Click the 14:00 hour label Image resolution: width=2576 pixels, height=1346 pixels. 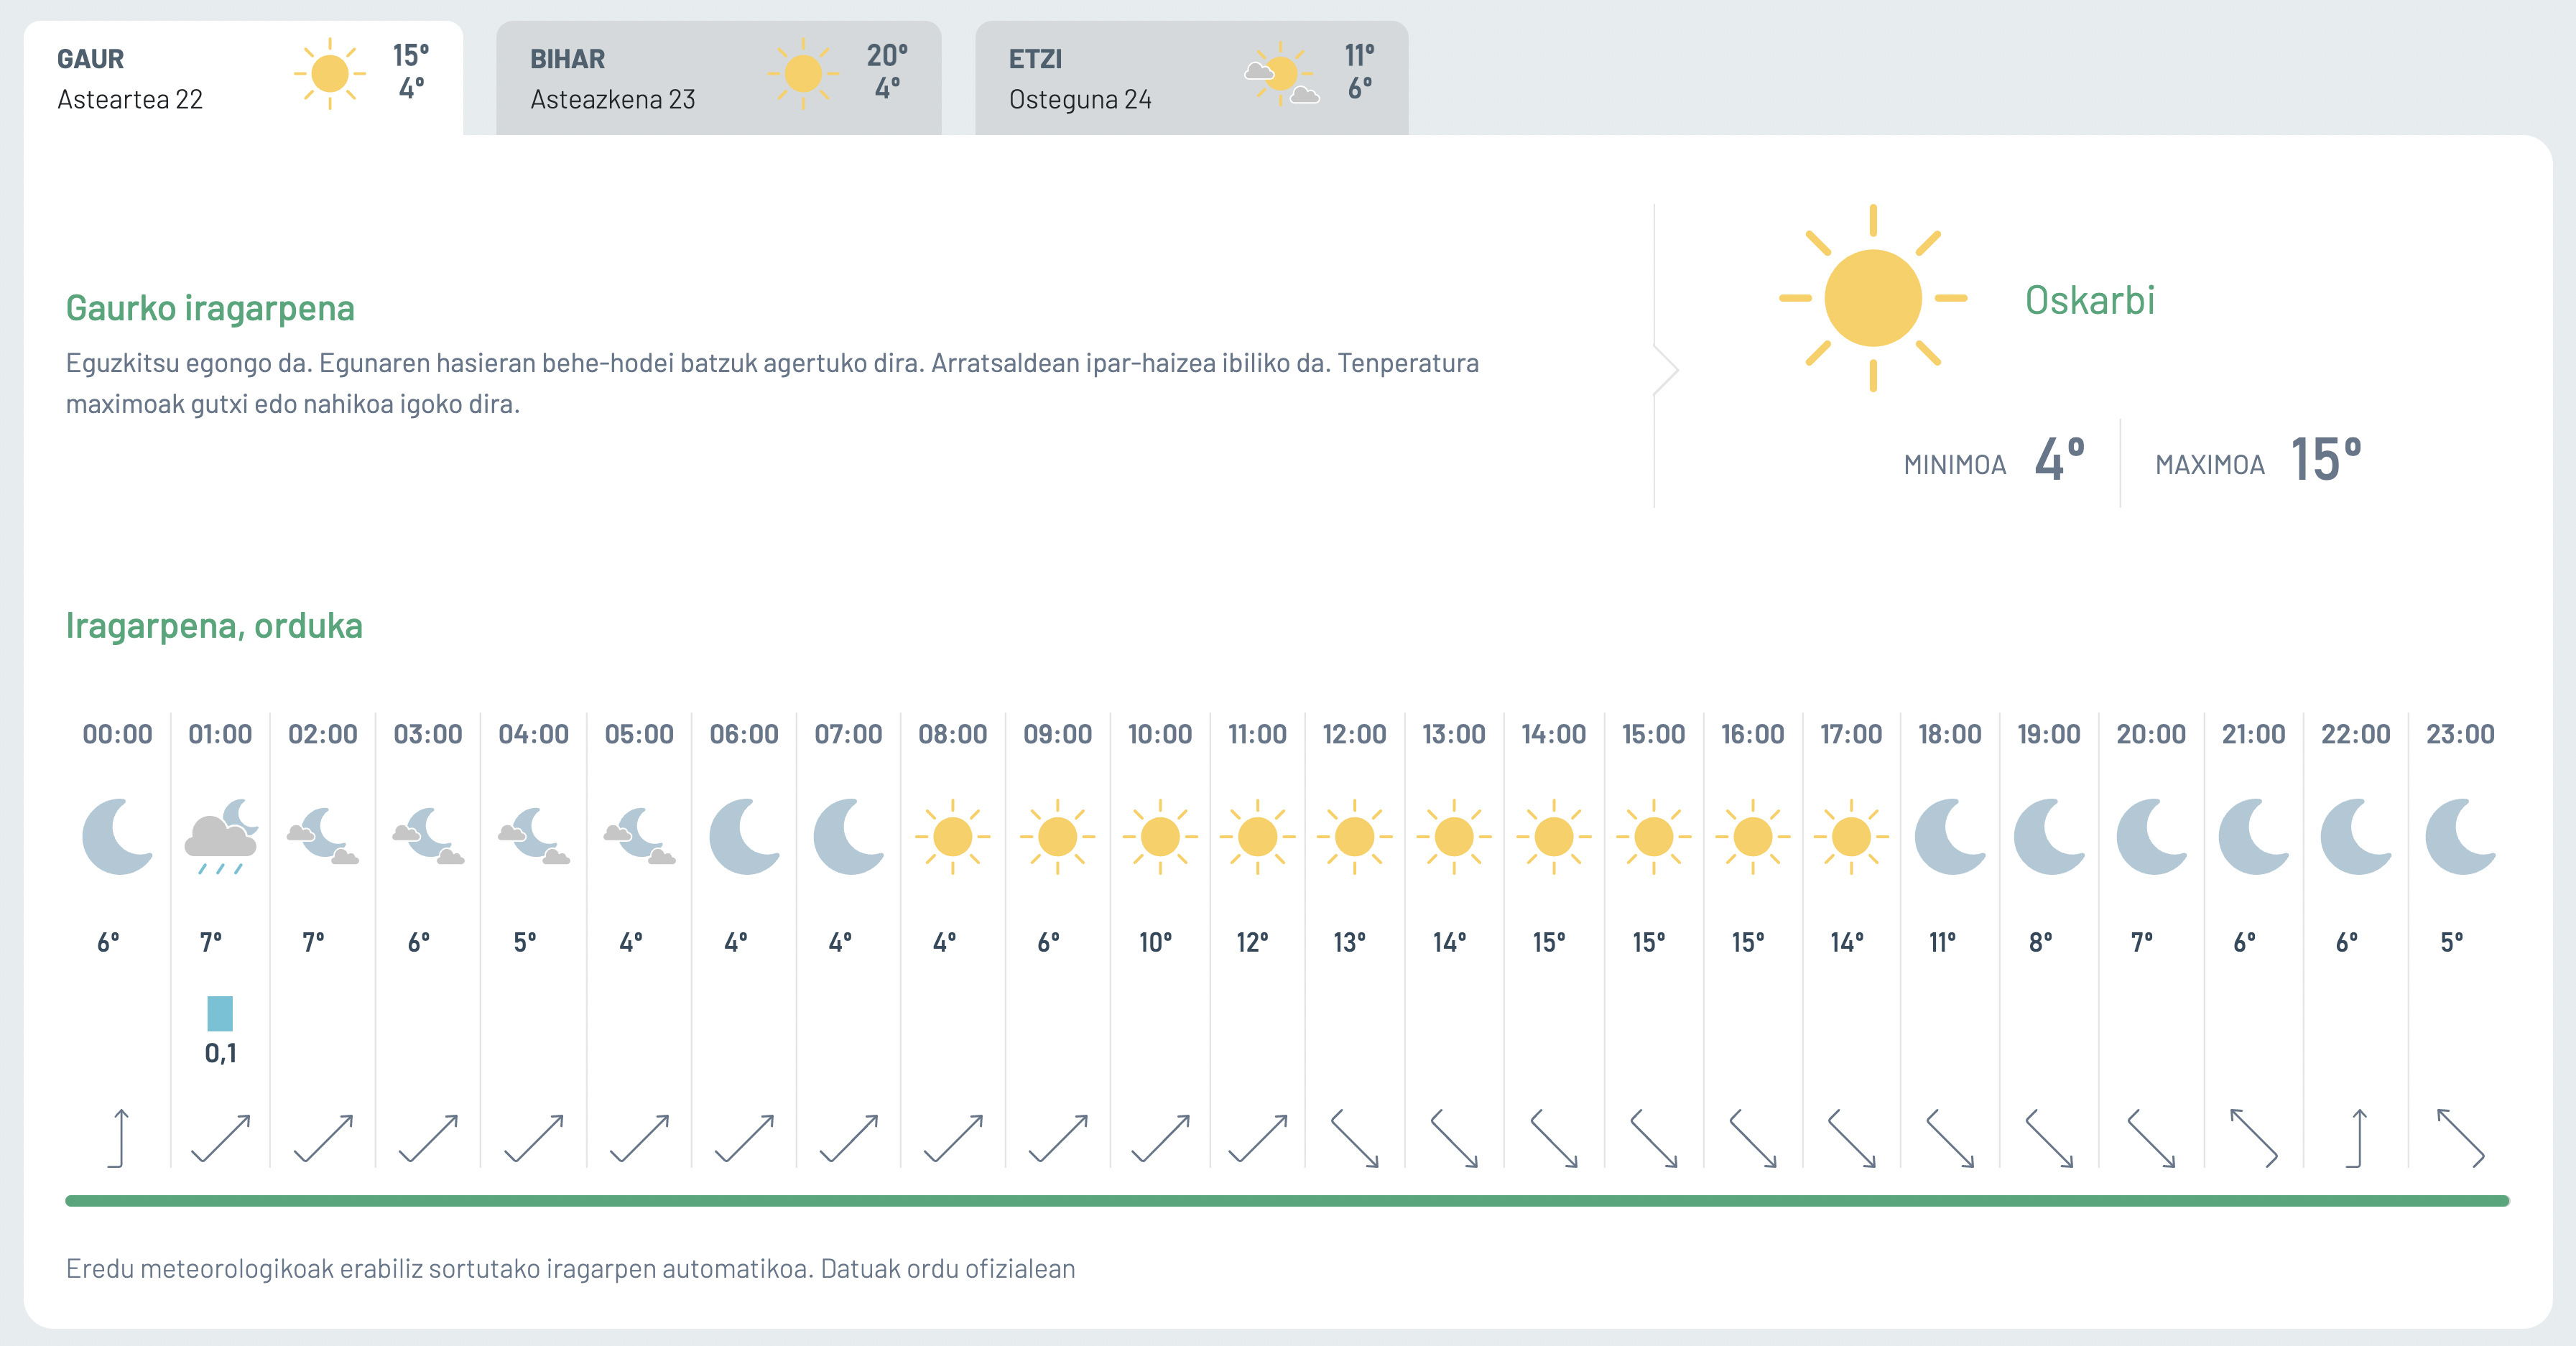(1553, 734)
